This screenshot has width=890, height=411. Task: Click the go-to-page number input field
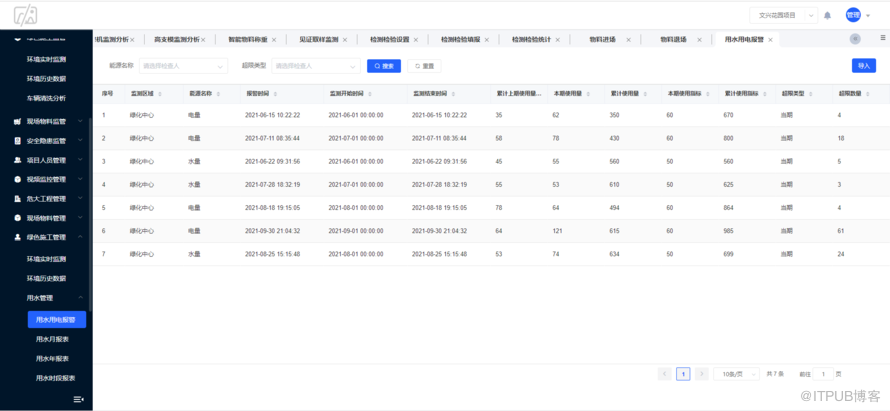[x=823, y=374]
